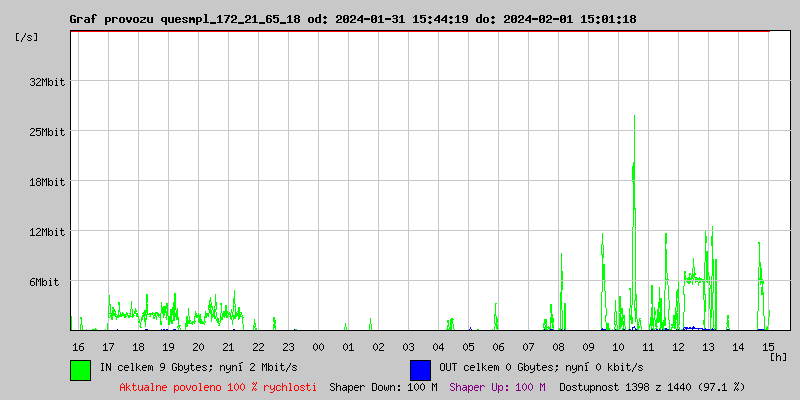
Task: Click the '[h]' hours axis label
Action: point(779,357)
